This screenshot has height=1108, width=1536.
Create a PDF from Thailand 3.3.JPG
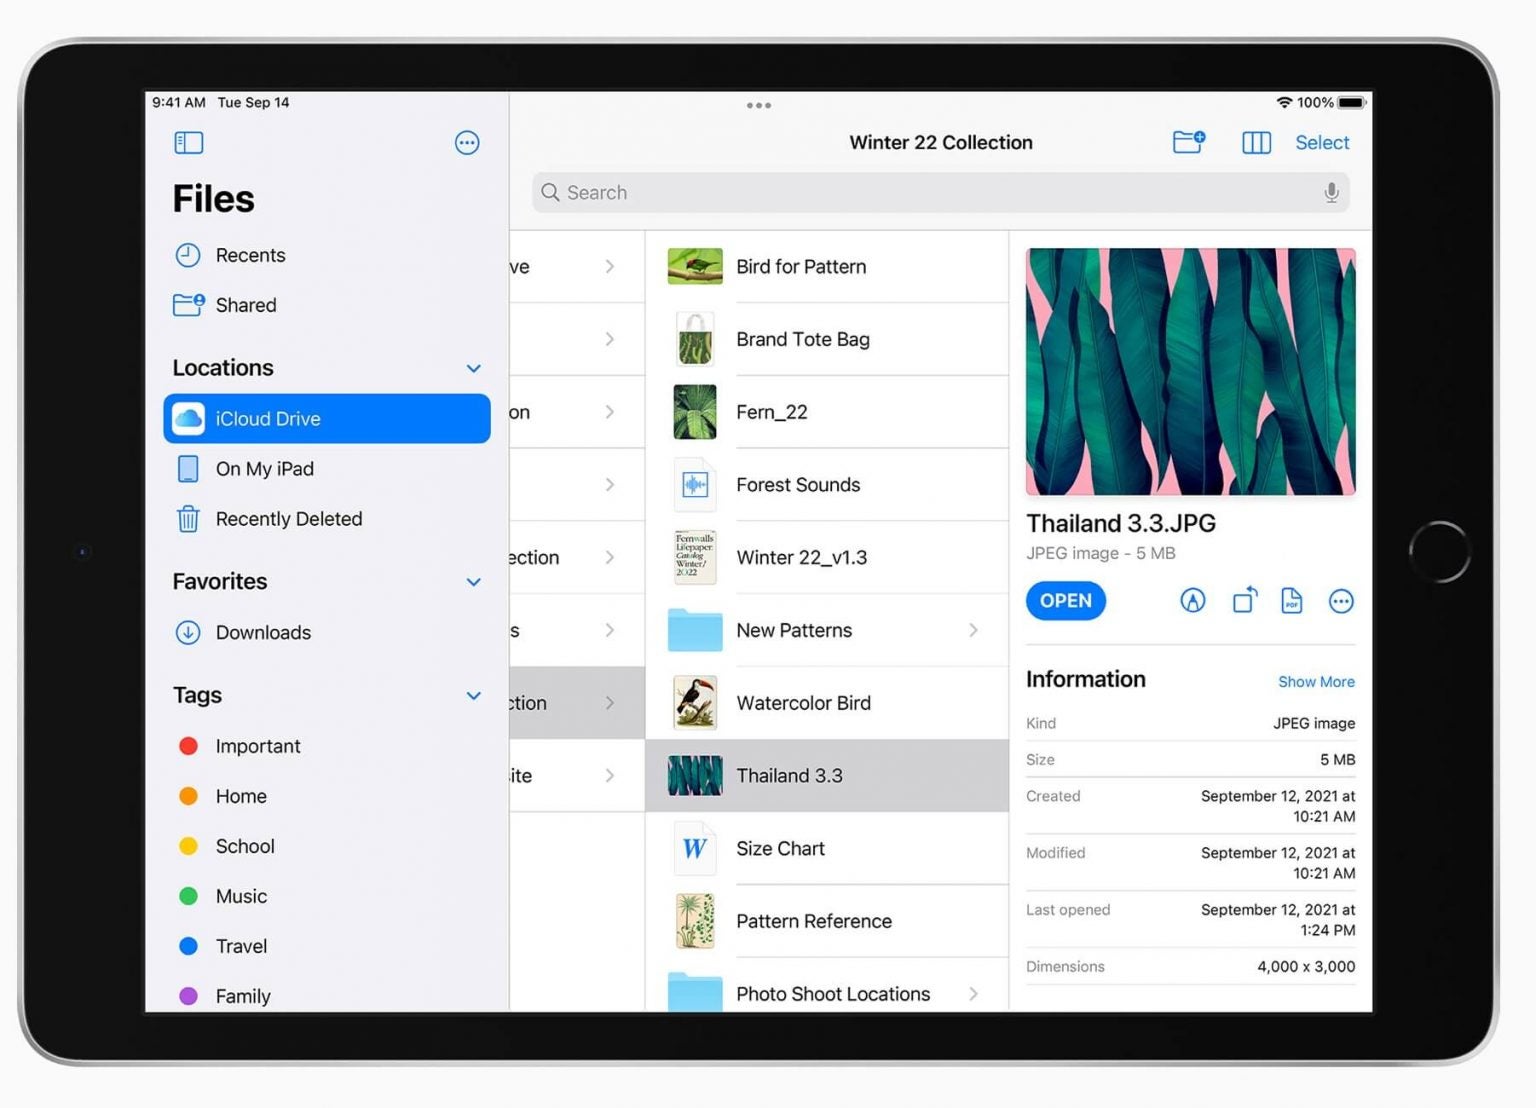pos(1291,600)
